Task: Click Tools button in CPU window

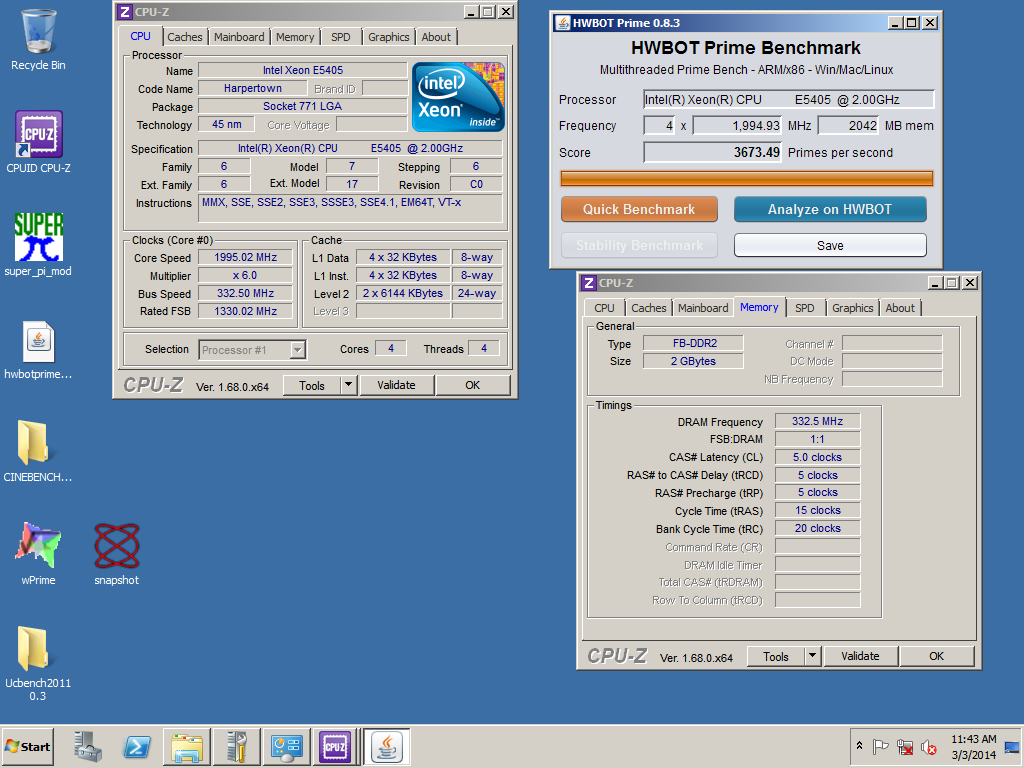Action: (x=312, y=385)
